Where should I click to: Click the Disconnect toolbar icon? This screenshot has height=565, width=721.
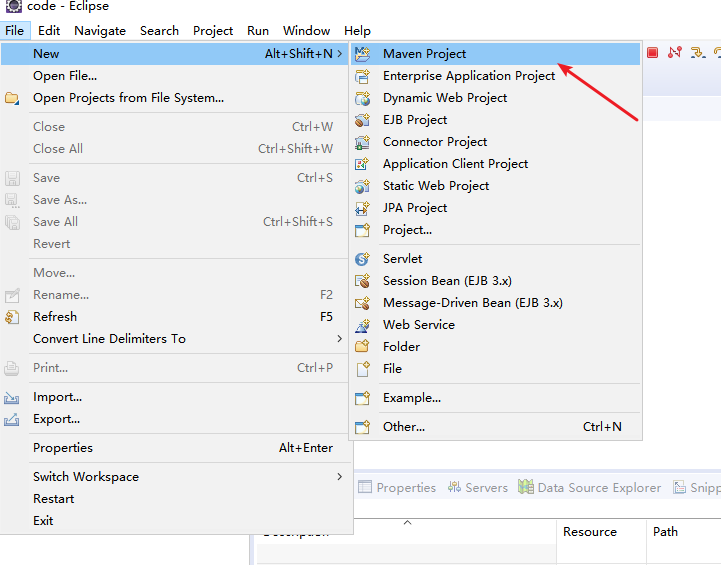[675, 53]
